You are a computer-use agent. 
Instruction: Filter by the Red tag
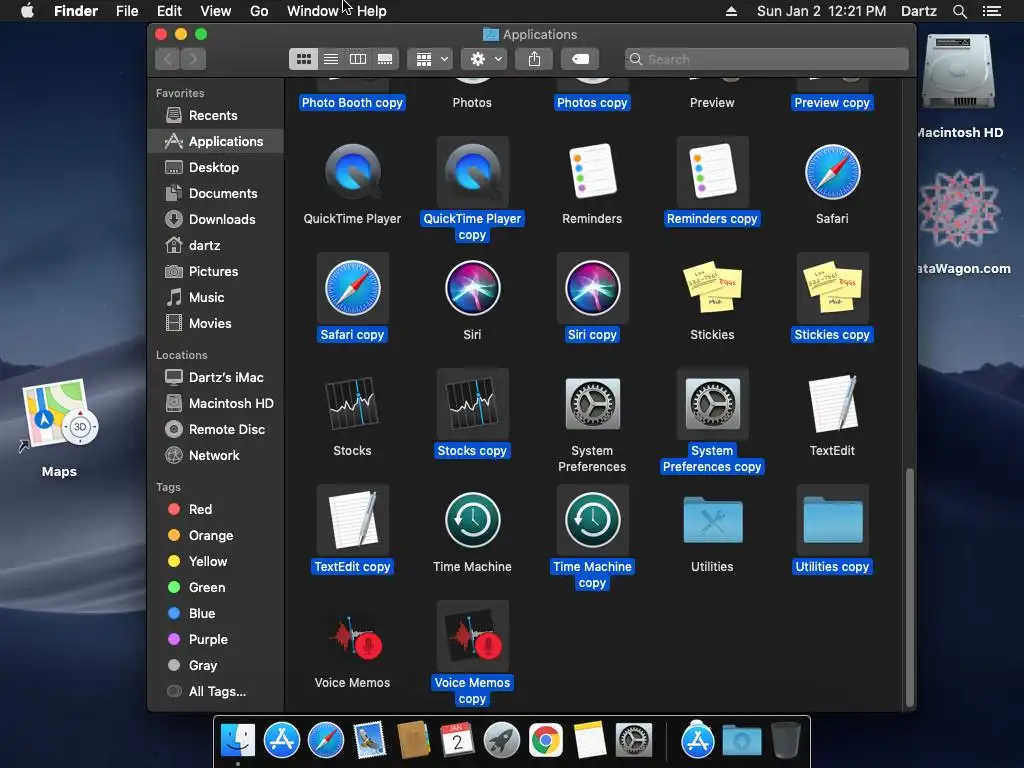coord(216,509)
